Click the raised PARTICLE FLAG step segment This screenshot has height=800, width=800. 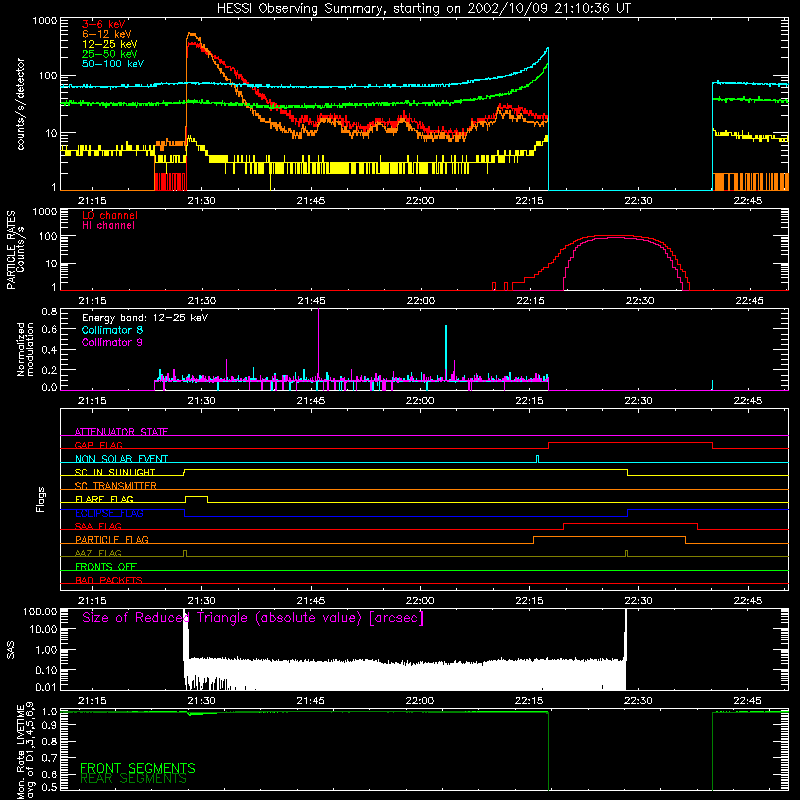click(x=609, y=537)
